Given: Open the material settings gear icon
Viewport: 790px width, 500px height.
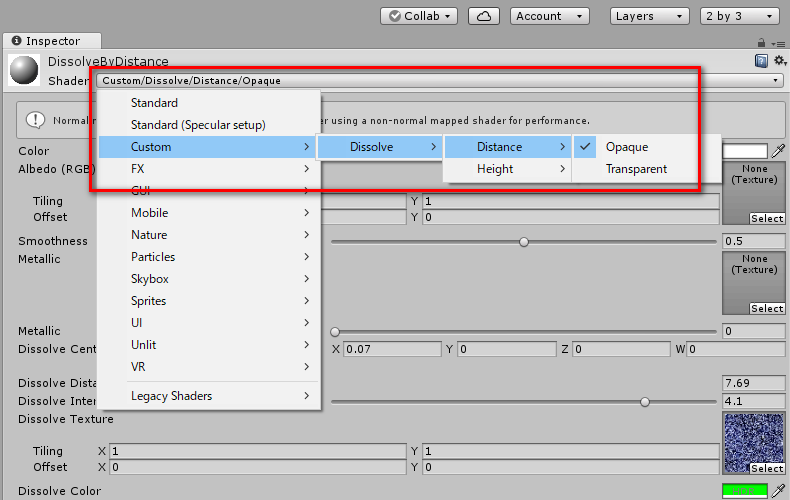Looking at the screenshot, I should tap(780, 60).
